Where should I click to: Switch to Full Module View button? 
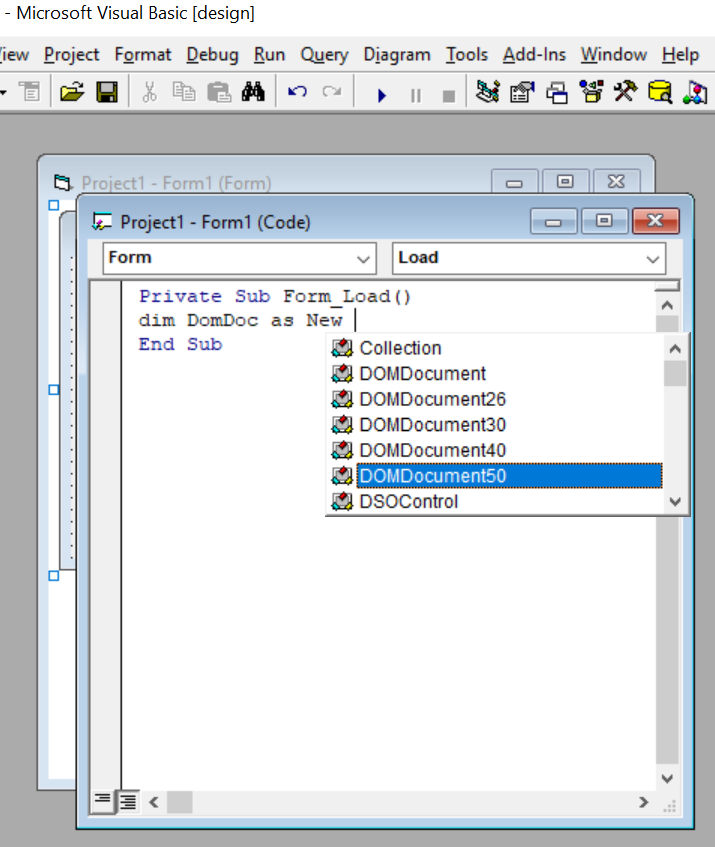click(x=128, y=802)
